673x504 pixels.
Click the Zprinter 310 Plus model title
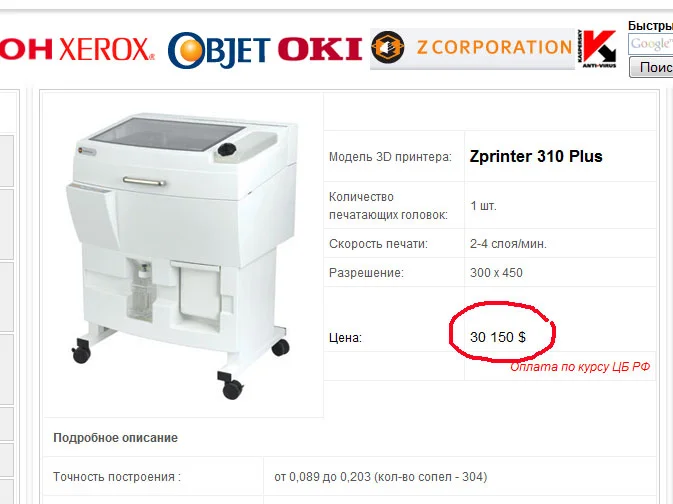[x=536, y=156]
